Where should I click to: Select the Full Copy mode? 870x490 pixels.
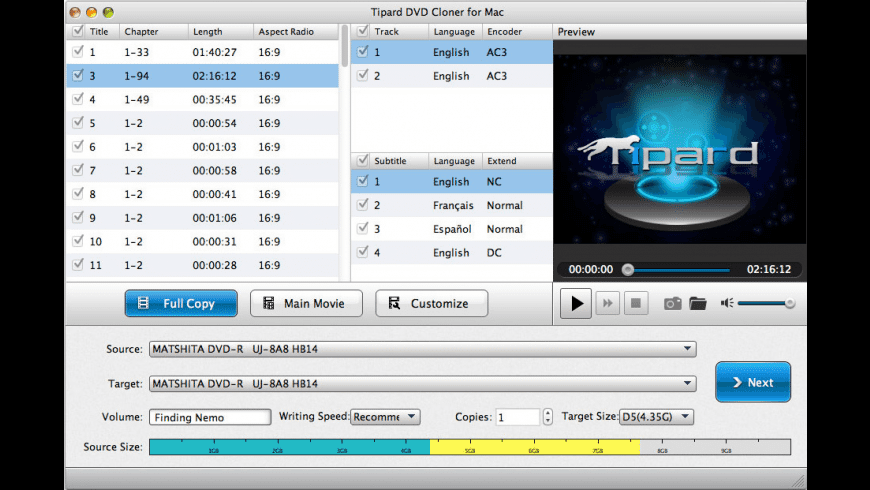(181, 303)
